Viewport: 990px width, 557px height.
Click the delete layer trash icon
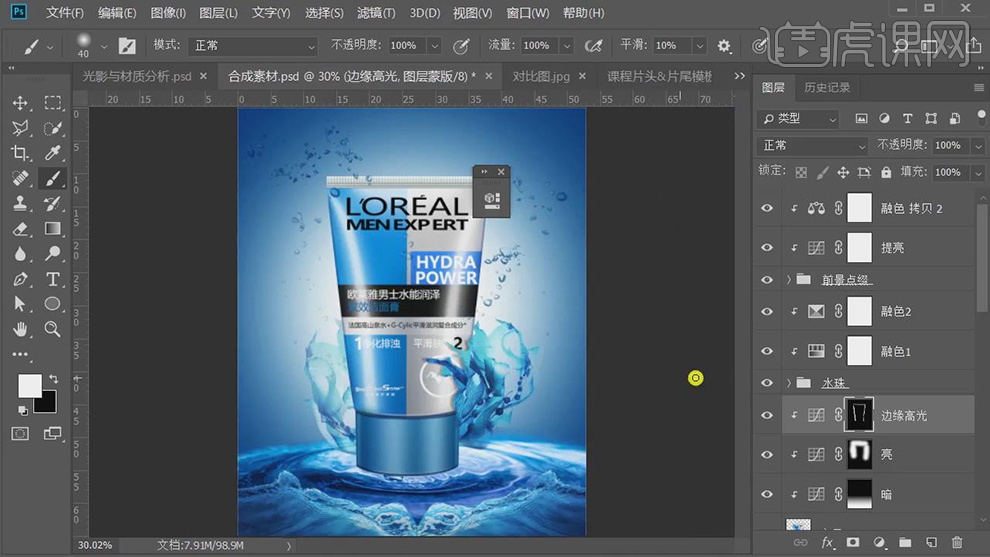click(x=957, y=542)
